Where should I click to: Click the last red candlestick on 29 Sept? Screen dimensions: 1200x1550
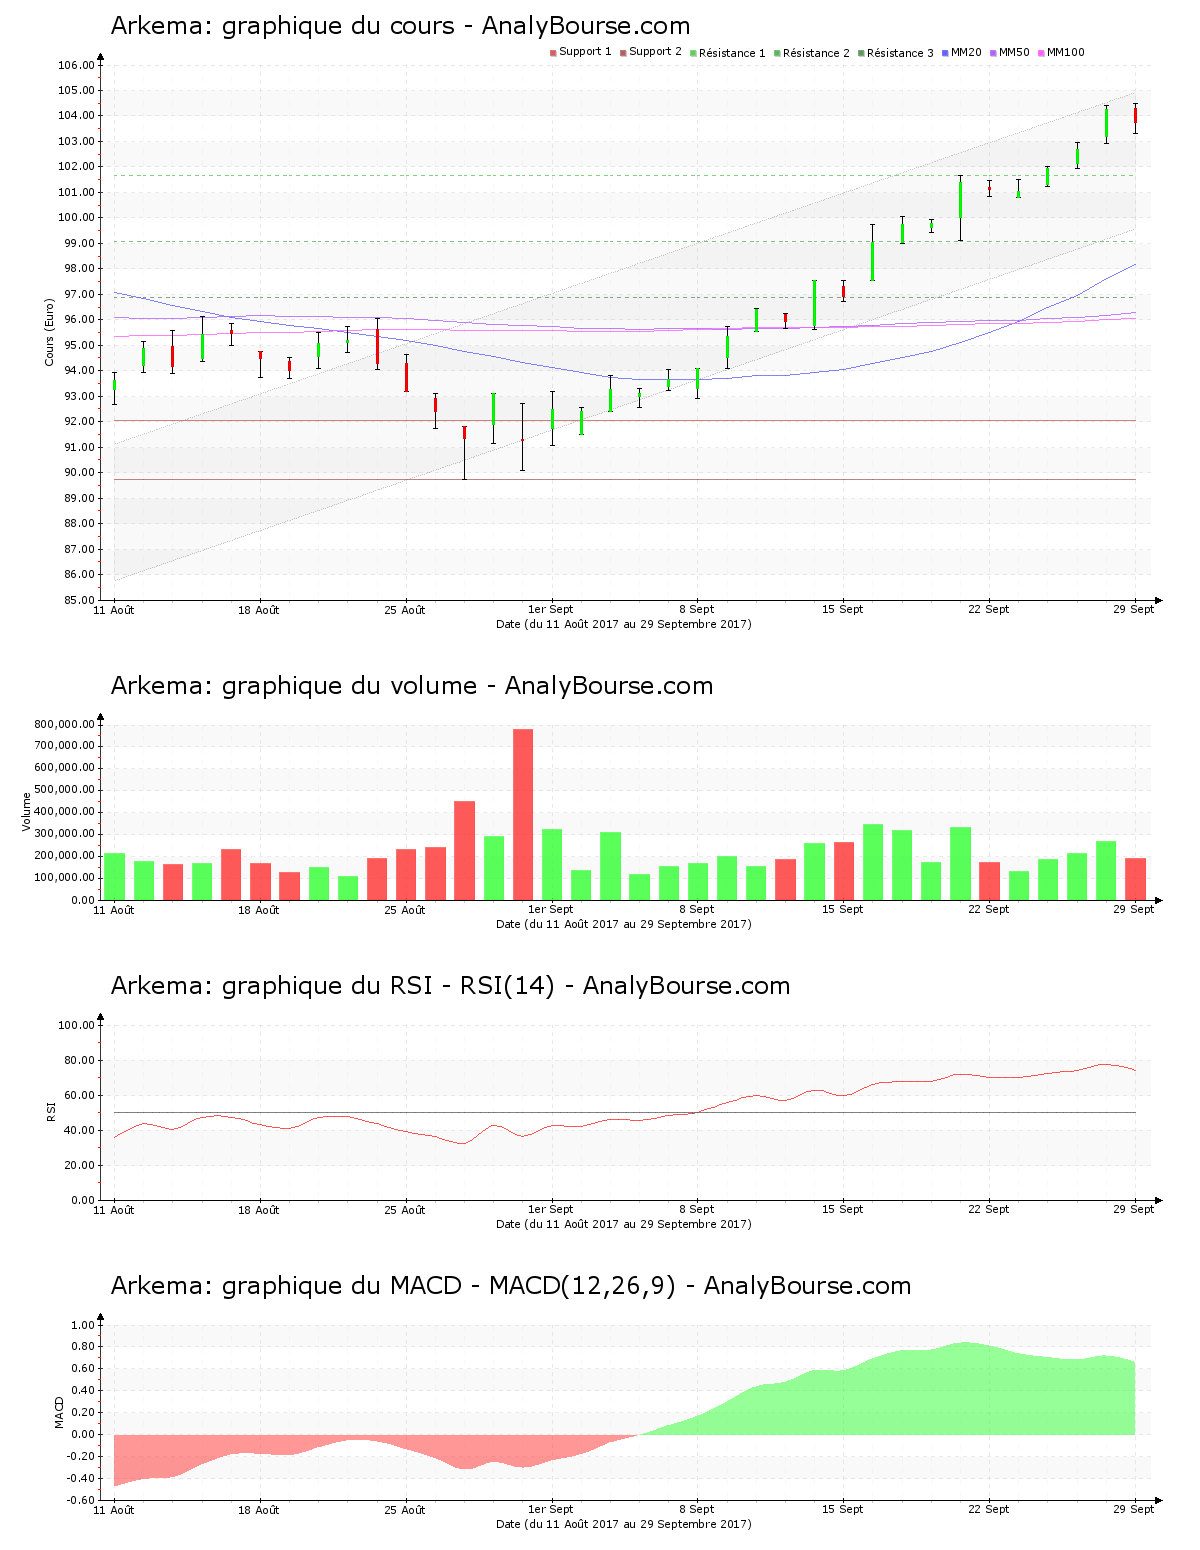pos(1135,116)
